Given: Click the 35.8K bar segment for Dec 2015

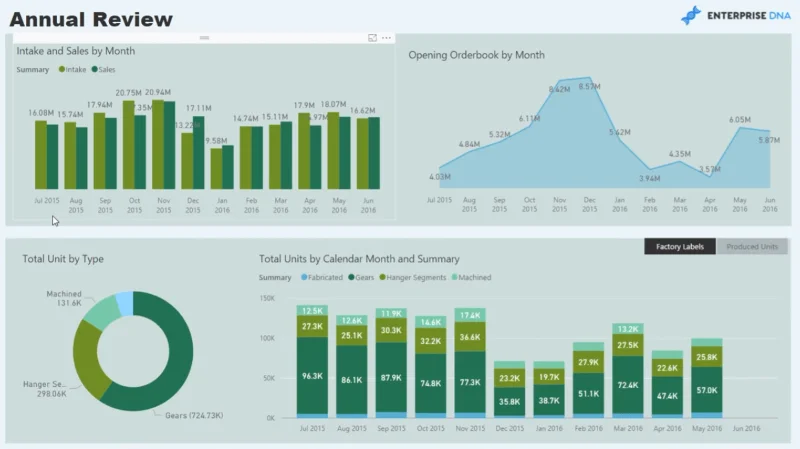Looking at the screenshot, I should click(509, 402).
